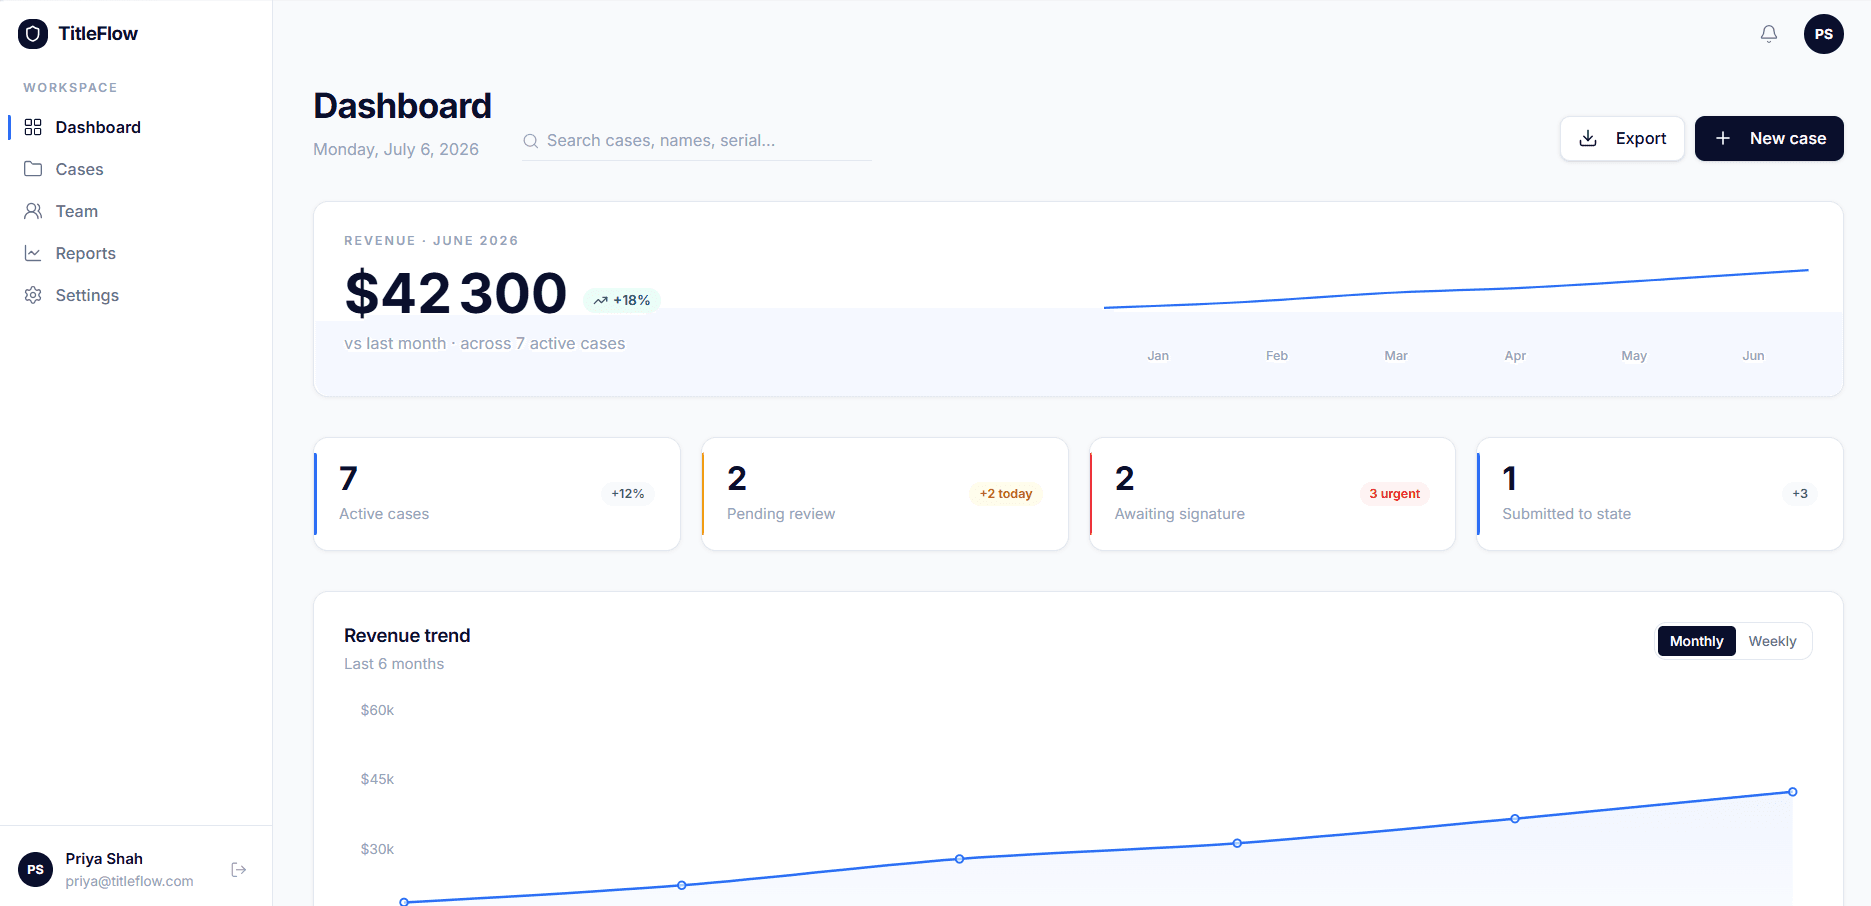This screenshot has height=906, width=1871.
Task: Click the +12% badge on Active cases
Action: (628, 494)
